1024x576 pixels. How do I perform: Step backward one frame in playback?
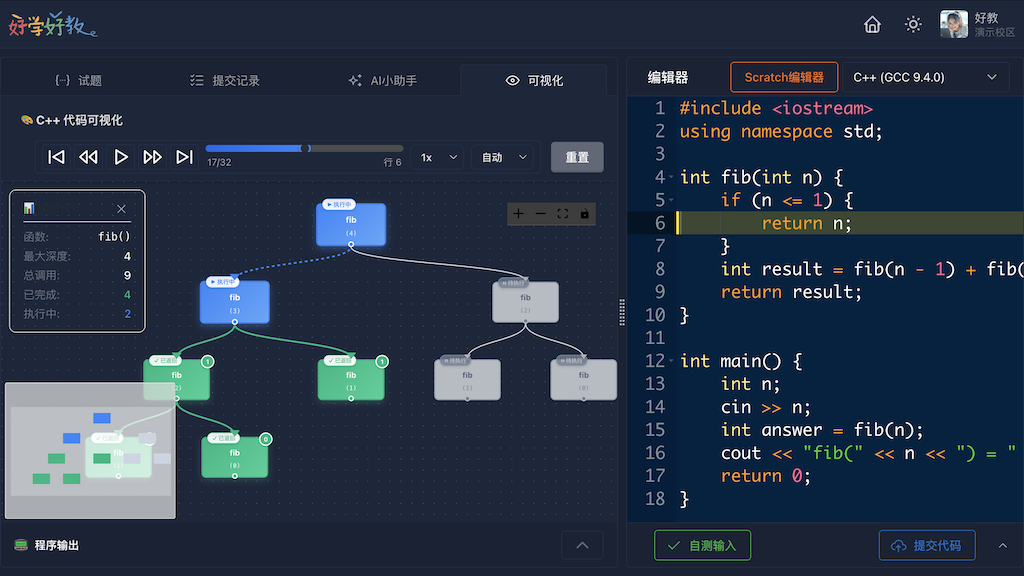click(89, 157)
